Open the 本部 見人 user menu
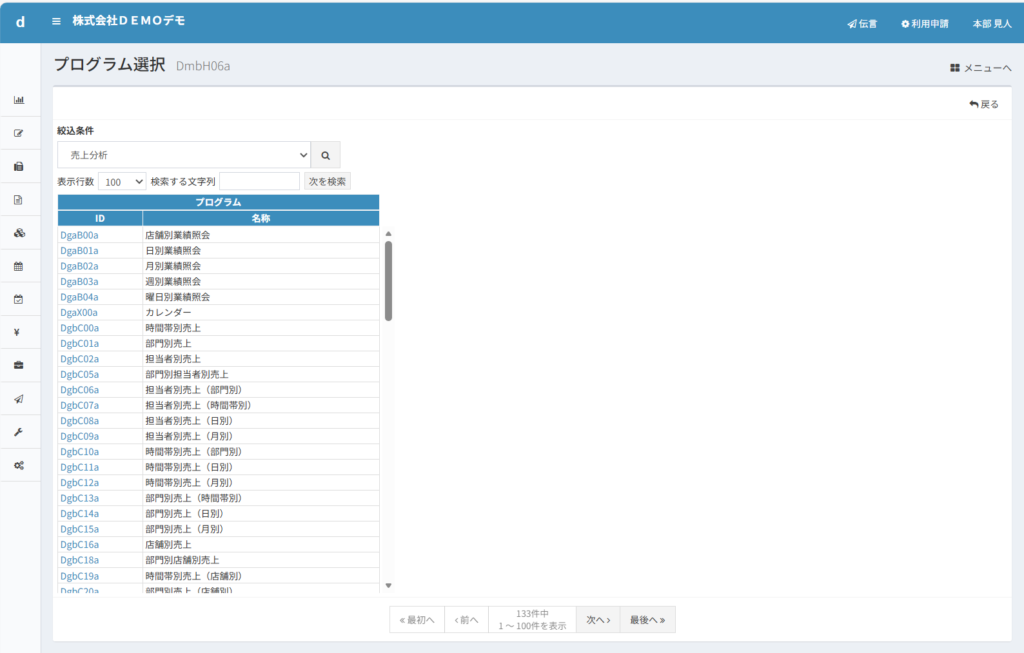The image size is (1024, 653). [x=990, y=23]
